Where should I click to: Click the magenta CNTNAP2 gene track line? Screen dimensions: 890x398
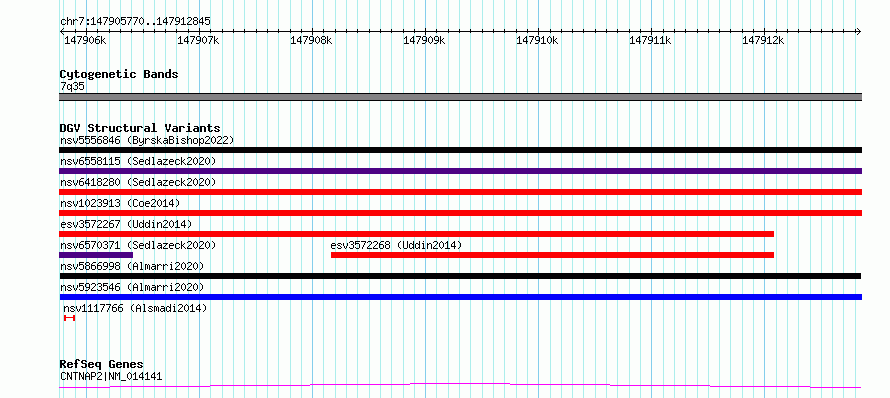coord(460,386)
